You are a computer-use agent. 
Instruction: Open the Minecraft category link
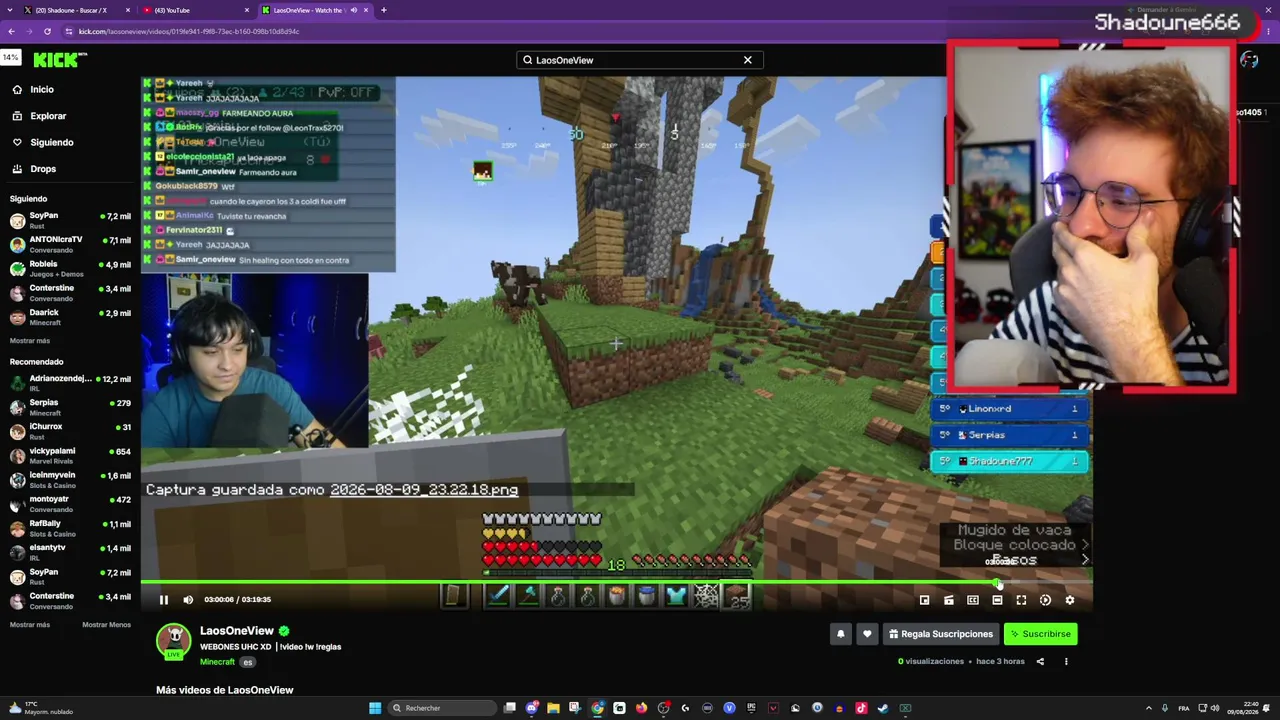pos(217,662)
